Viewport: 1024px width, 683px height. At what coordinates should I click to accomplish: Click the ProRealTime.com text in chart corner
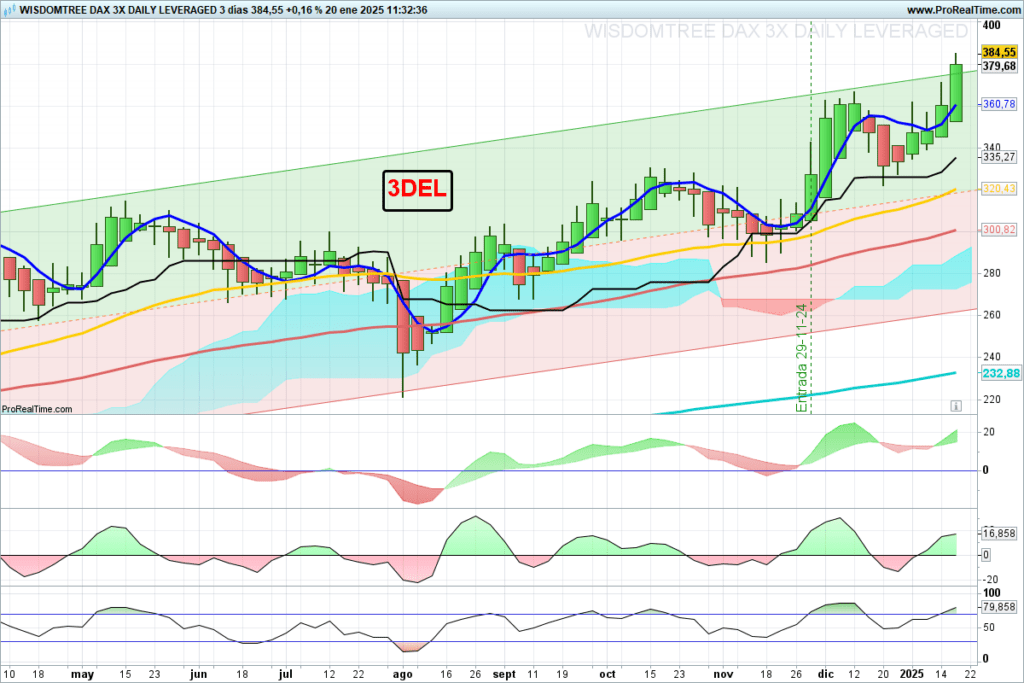(37, 409)
